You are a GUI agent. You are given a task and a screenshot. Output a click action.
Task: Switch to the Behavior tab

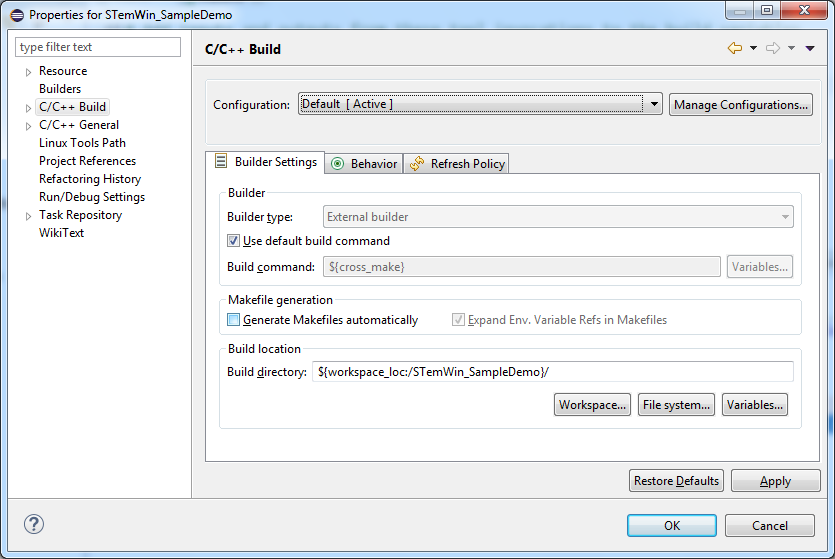pyautogui.click(x=364, y=163)
